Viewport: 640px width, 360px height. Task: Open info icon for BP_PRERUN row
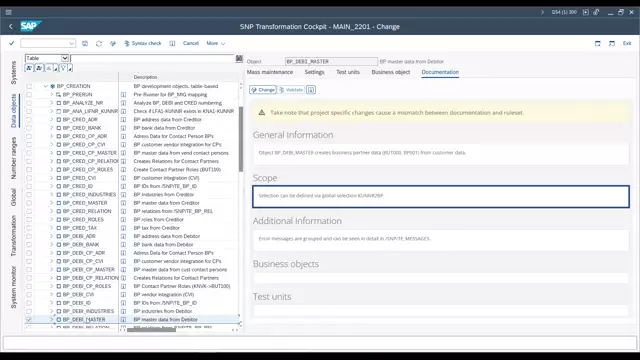click(x=123, y=95)
